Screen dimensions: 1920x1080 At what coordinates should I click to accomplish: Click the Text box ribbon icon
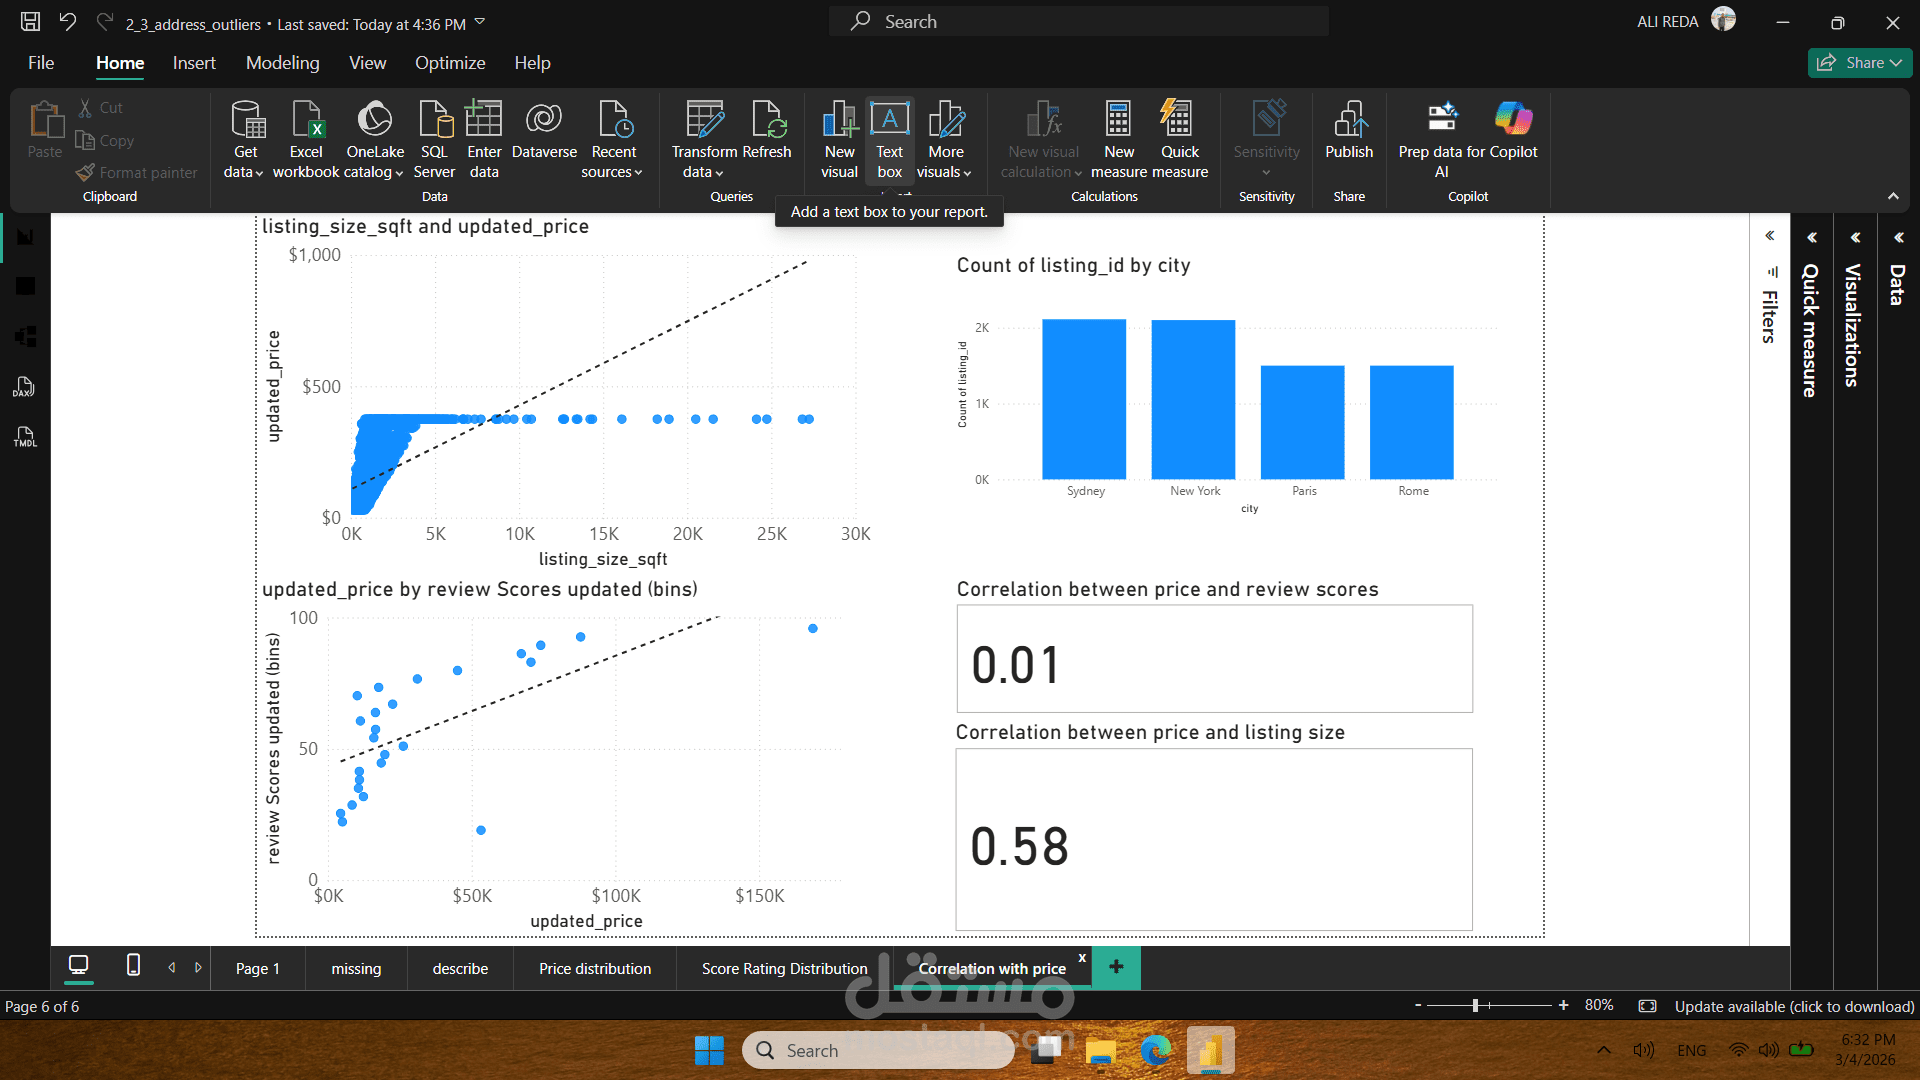click(889, 138)
